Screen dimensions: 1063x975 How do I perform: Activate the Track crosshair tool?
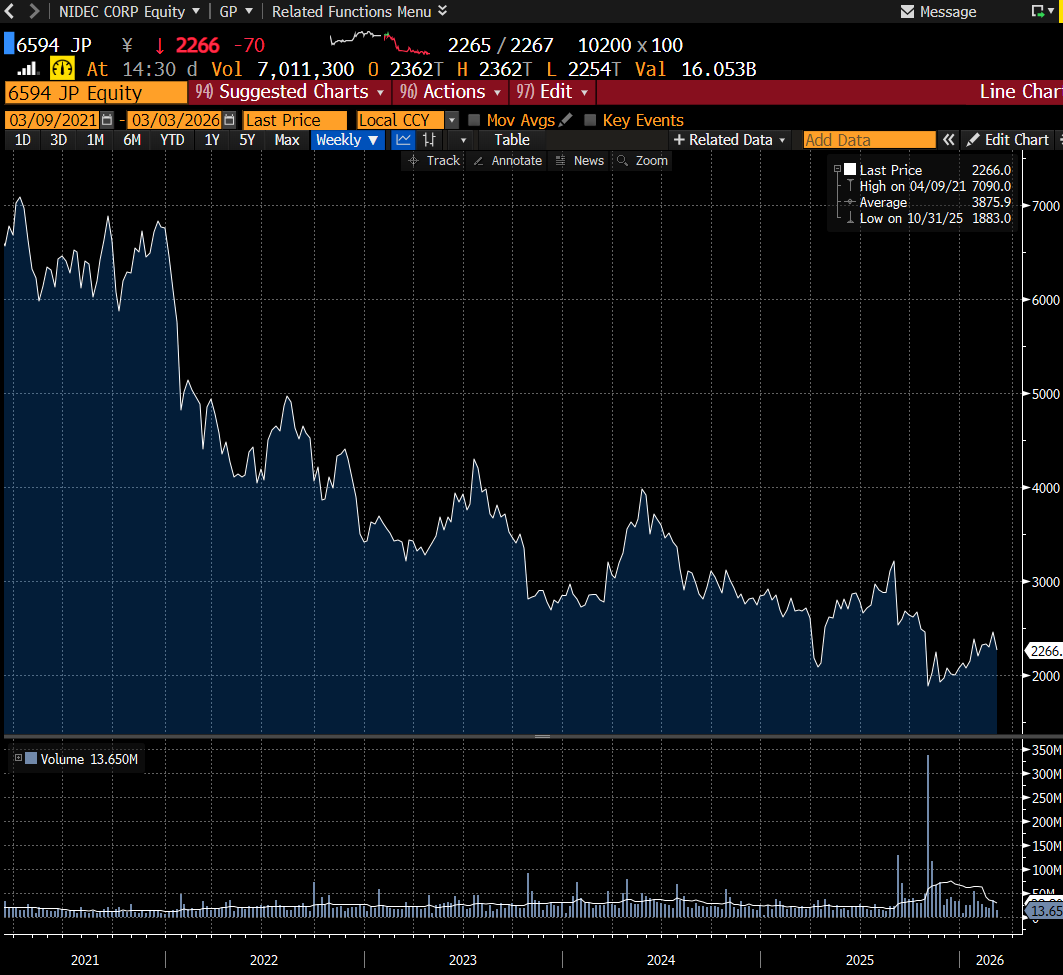(434, 161)
